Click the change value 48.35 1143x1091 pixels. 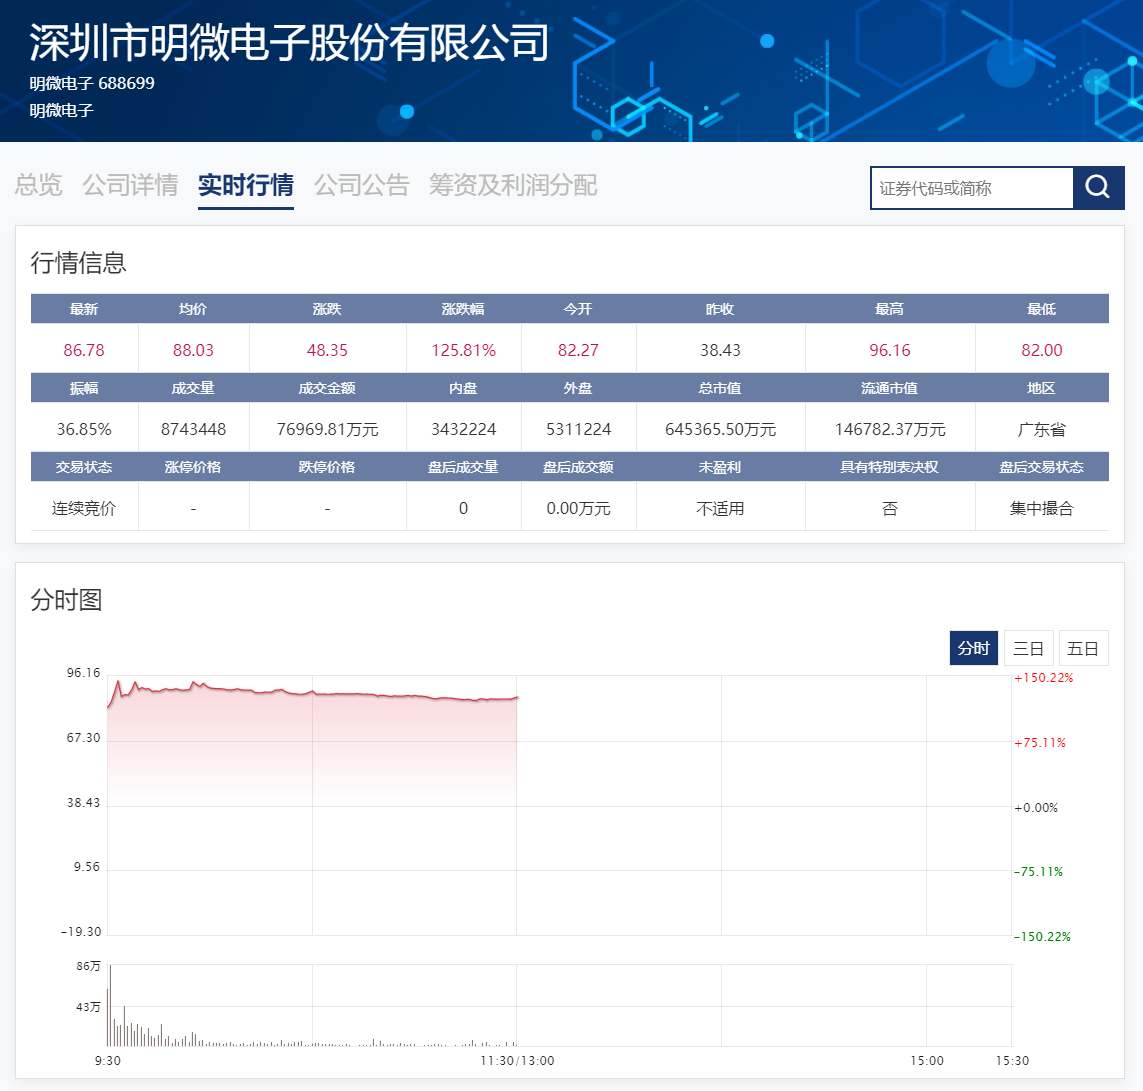[x=327, y=351]
